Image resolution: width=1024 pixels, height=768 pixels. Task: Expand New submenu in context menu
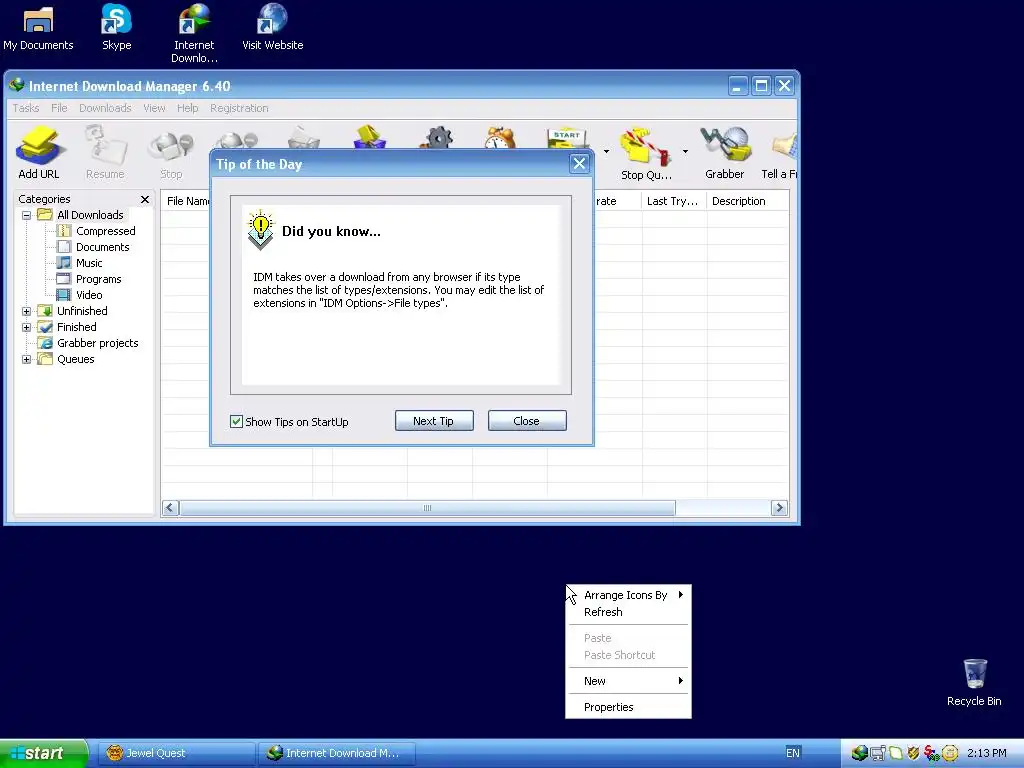(x=628, y=680)
